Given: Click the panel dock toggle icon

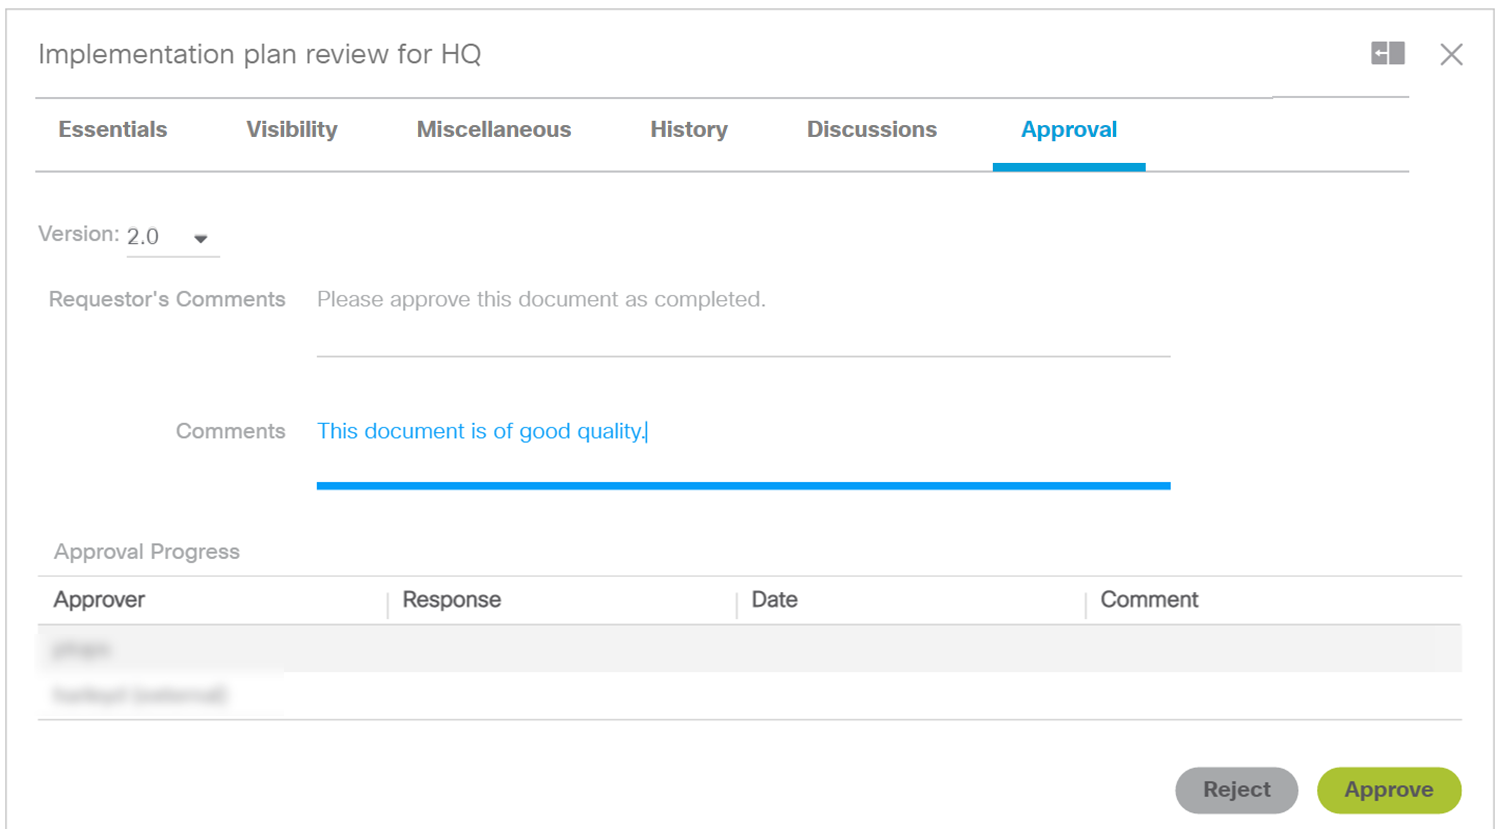Looking at the screenshot, I should (x=1387, y=53).
